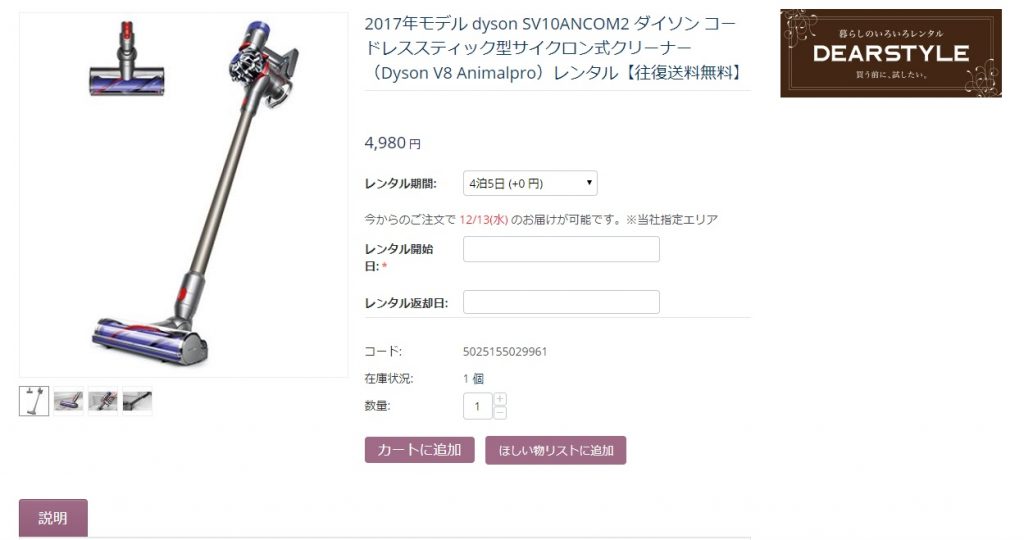
Task: Add item with カートに追加 button
Action: [x=419, y=450]
